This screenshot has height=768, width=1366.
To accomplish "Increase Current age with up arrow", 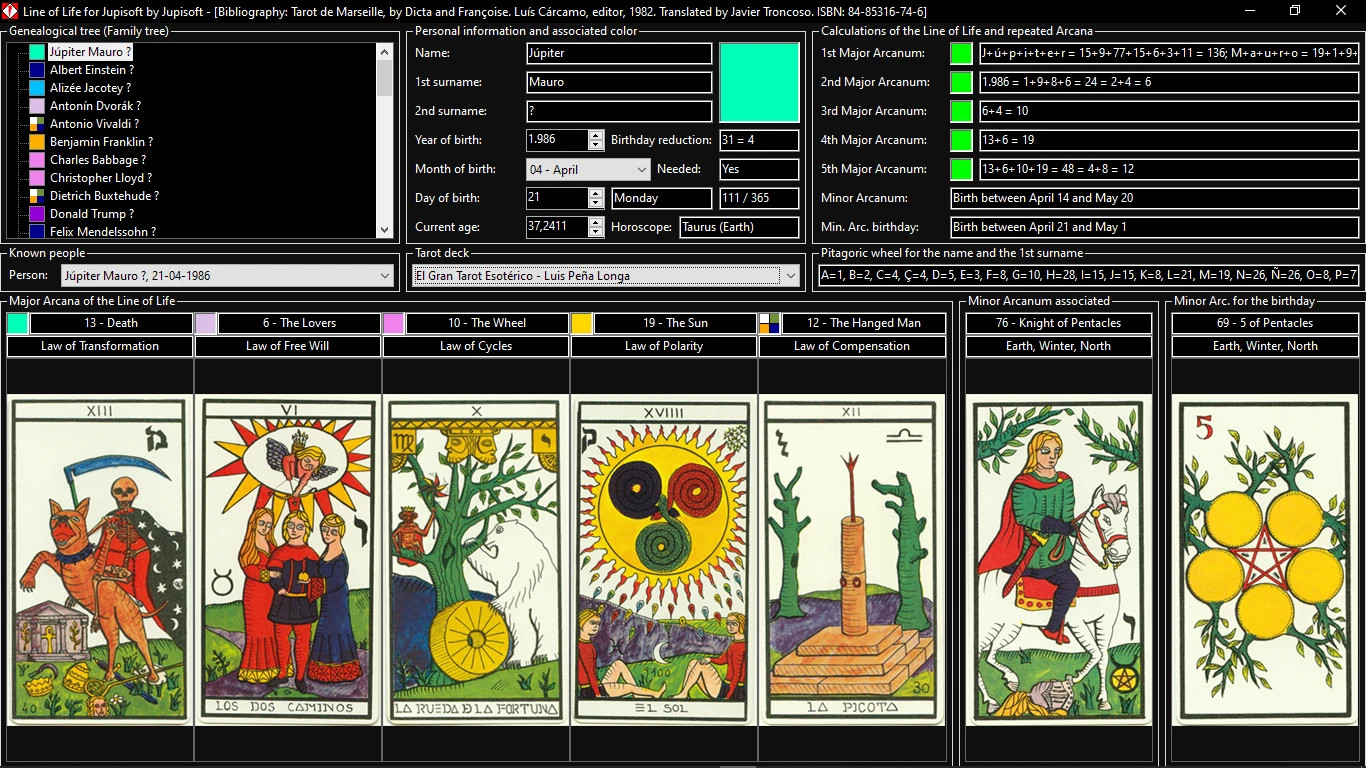I will (596, 222).
